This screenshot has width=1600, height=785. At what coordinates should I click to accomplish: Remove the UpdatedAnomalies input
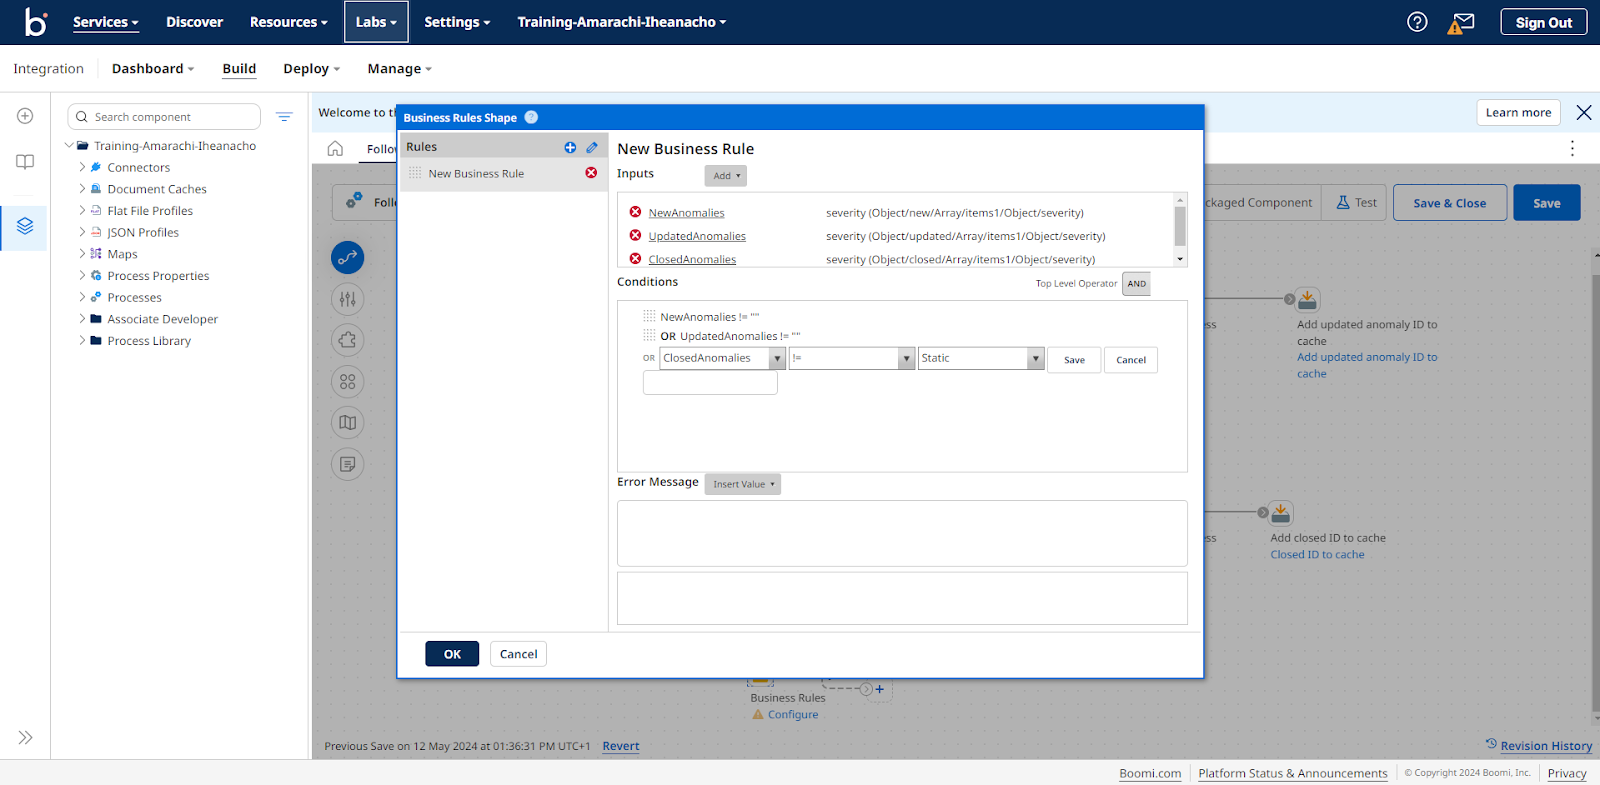coord(635,235)
